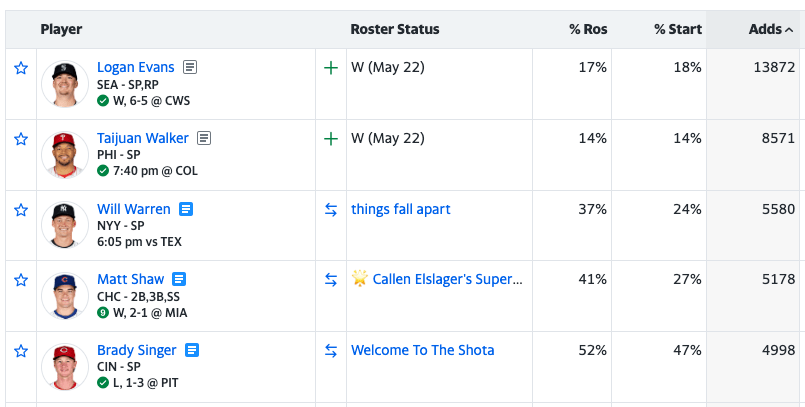Click Brady Singer's headshot photo
This screenshot has width=805, height=407.
click(65, 366)
